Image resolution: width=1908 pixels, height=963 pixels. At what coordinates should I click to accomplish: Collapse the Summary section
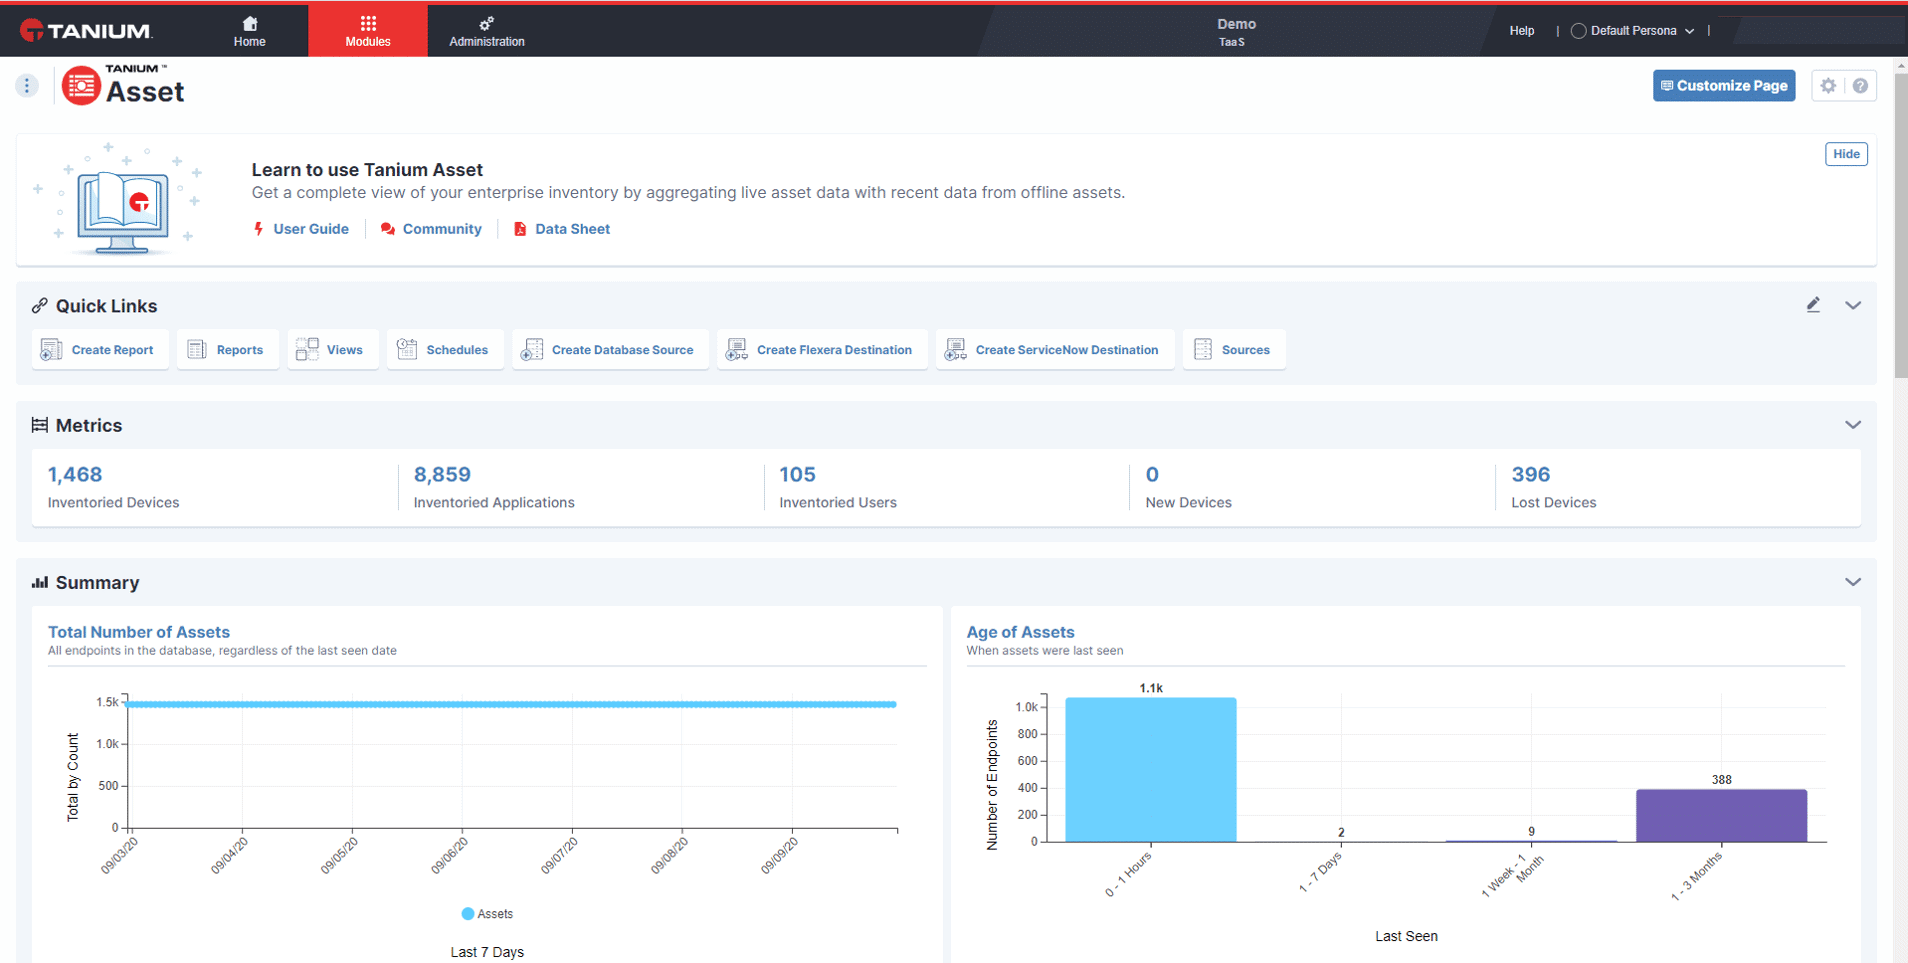click(x=1853, y=582)
